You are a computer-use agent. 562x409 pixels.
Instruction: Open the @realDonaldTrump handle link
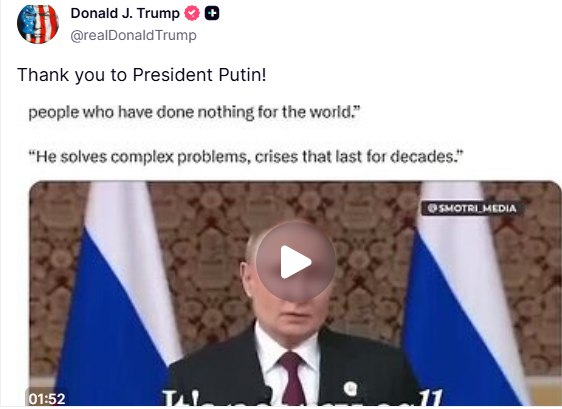tap(133, 35)
